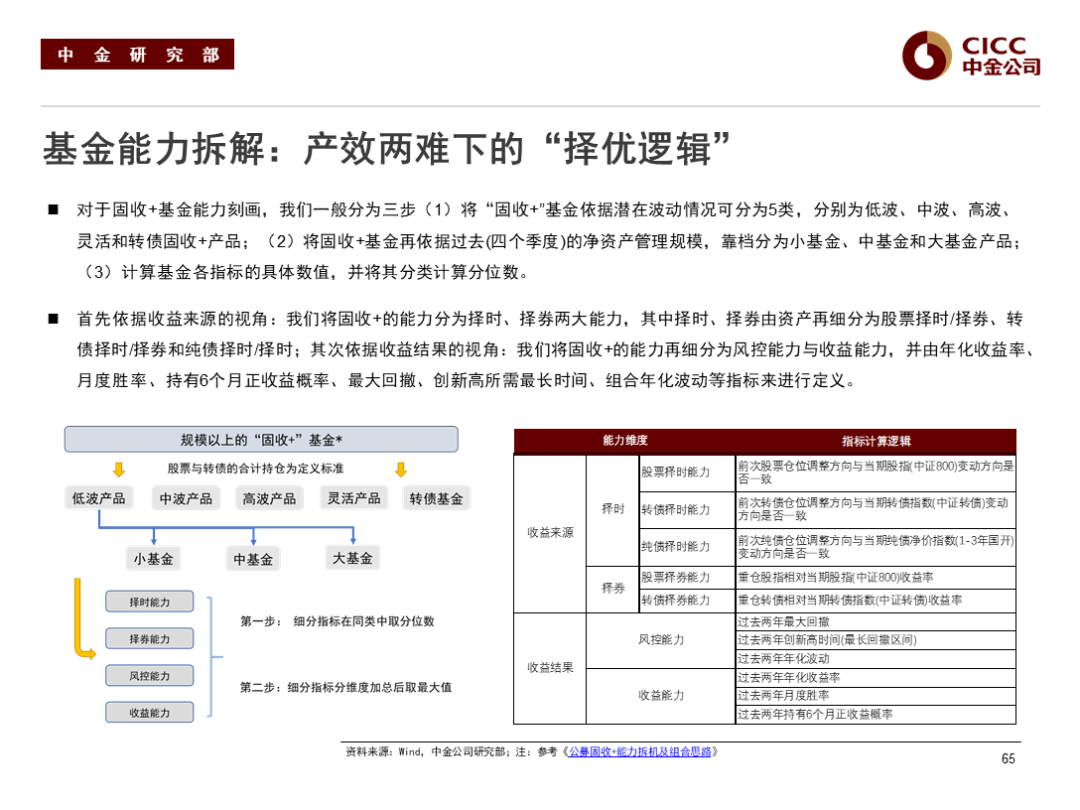Click the 过去两年年化收益率 cell
The height and width of the screenshot is (810, 1080).
tap(875, 677)
